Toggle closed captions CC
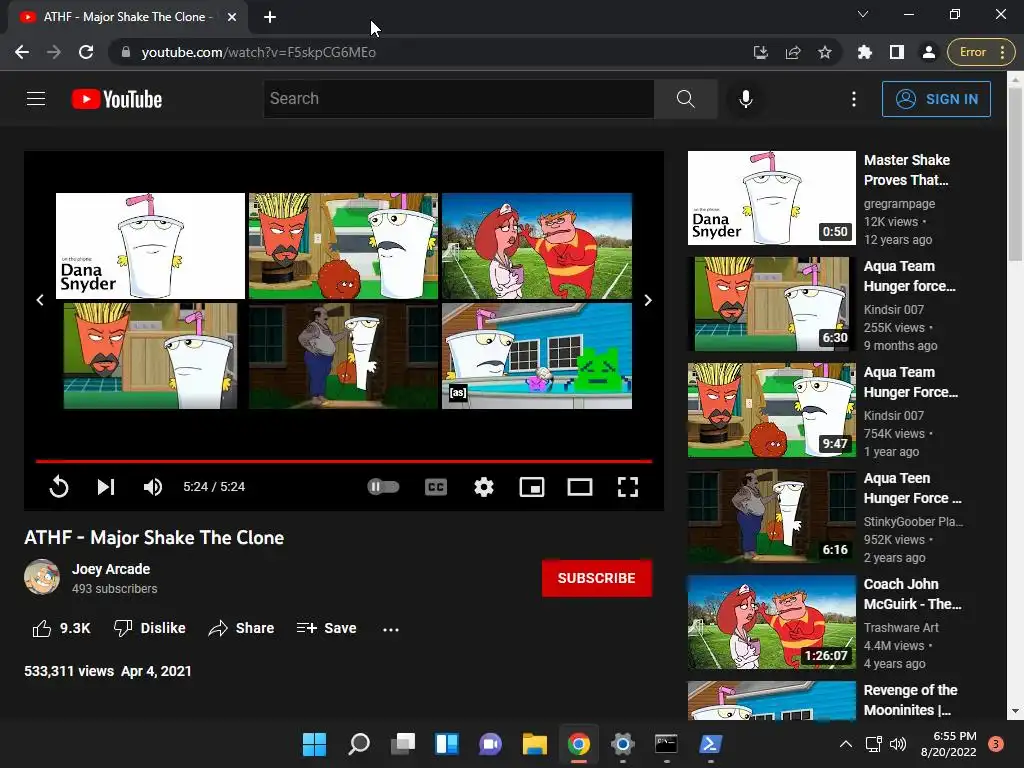The image size is (1024, 768). pos(436,487)
